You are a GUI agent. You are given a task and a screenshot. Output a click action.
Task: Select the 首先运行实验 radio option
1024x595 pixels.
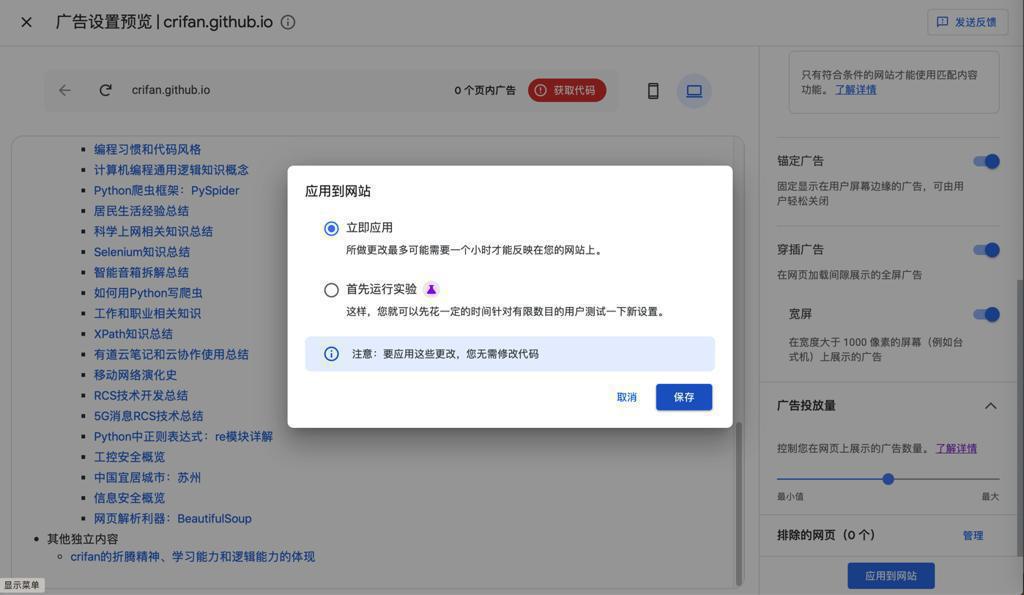coord(331,289)
